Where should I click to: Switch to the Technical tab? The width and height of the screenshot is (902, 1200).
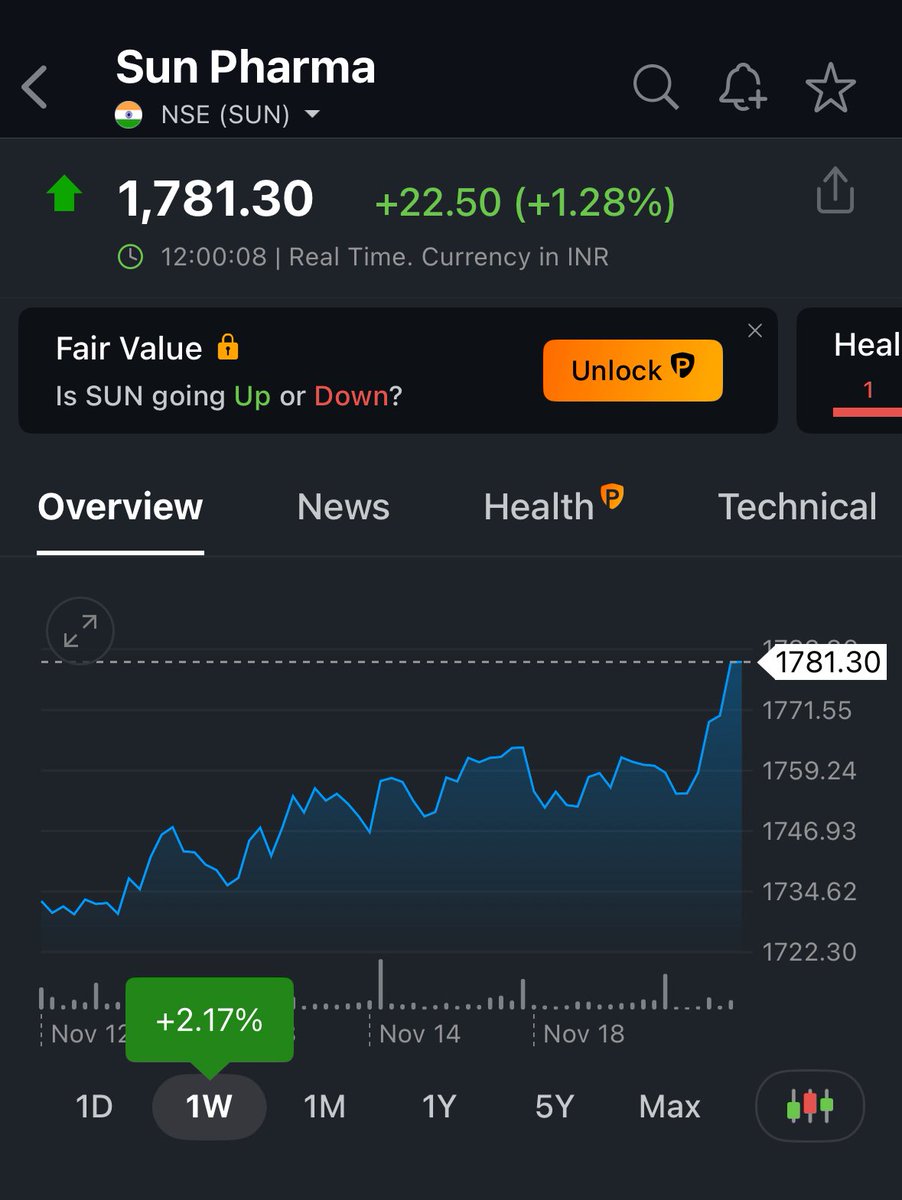797,507
